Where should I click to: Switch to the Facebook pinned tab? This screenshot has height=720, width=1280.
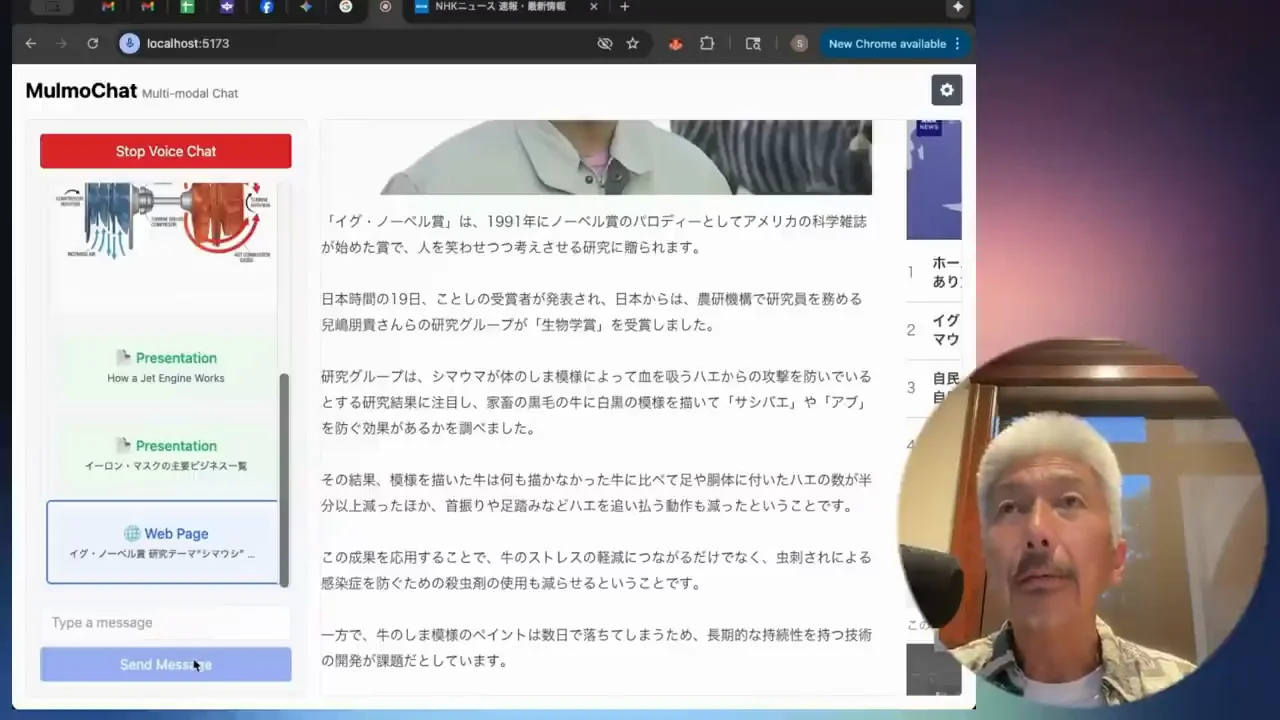(x=266, y=7)
